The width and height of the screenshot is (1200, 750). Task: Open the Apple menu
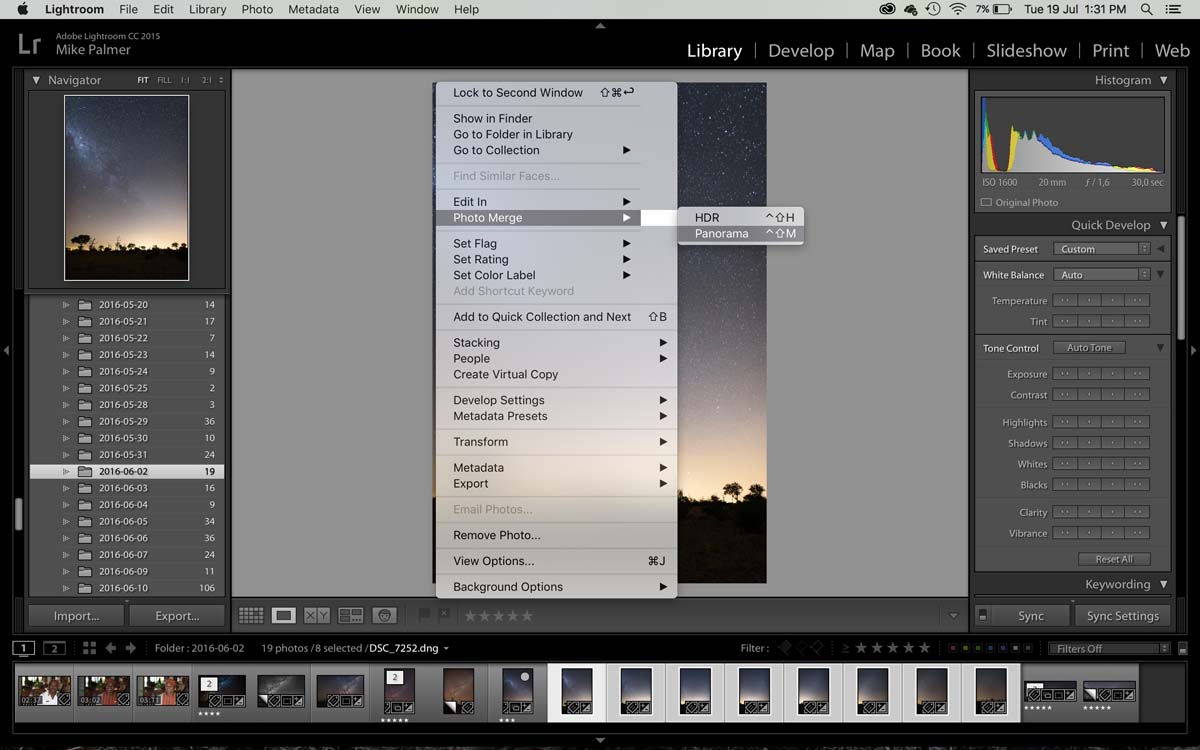pyautogui.click(x=22, y=9)
